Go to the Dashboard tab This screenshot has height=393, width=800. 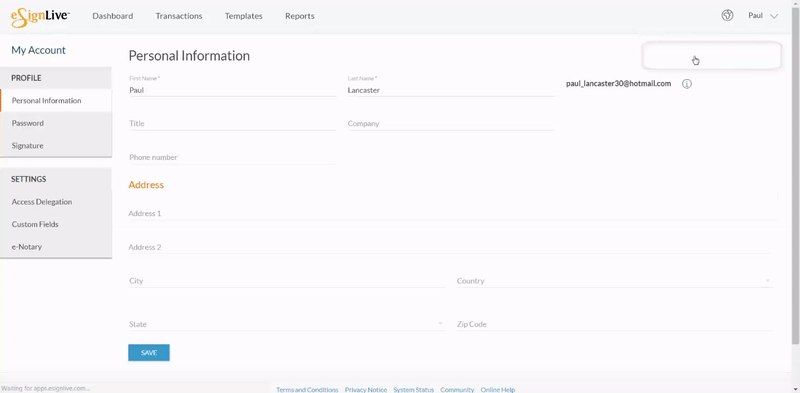tap(113, 16)
